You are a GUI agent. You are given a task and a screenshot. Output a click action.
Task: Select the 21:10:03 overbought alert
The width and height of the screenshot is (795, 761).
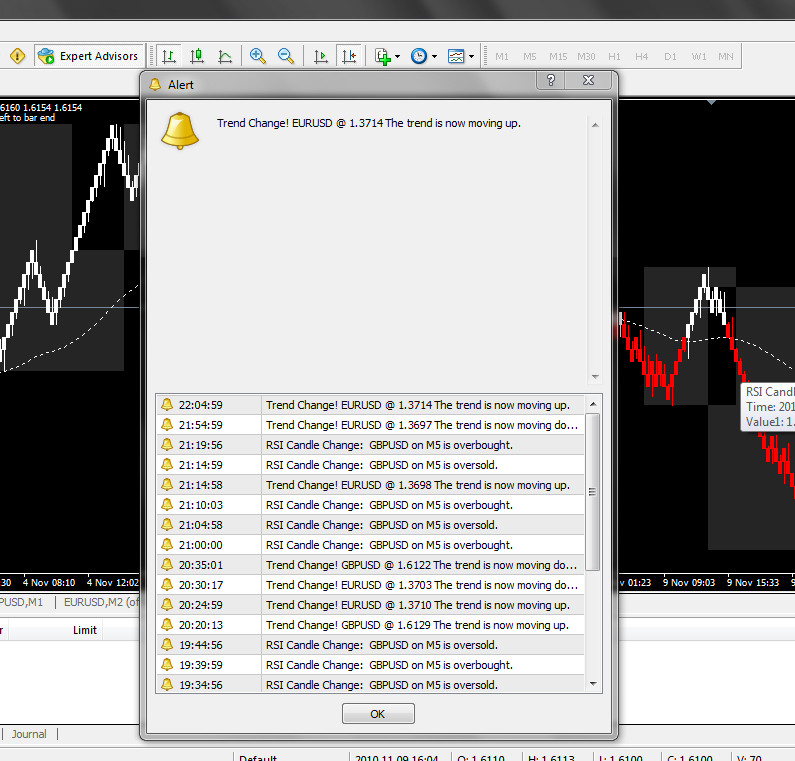(370, 505)
